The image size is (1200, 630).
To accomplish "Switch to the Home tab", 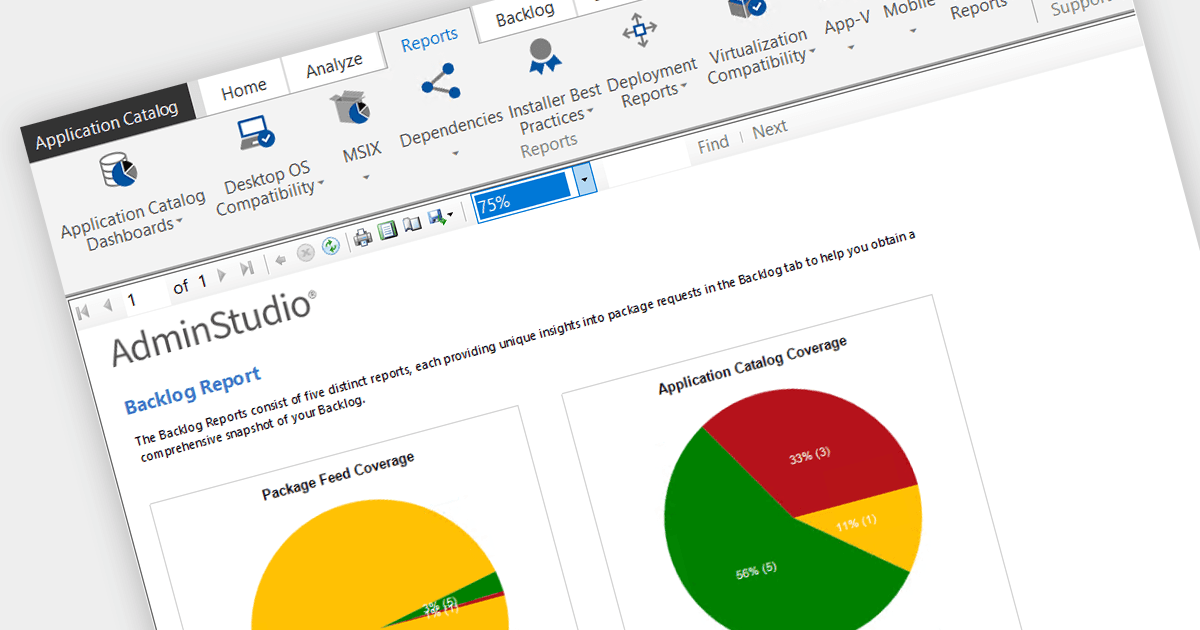I will 245,90.
